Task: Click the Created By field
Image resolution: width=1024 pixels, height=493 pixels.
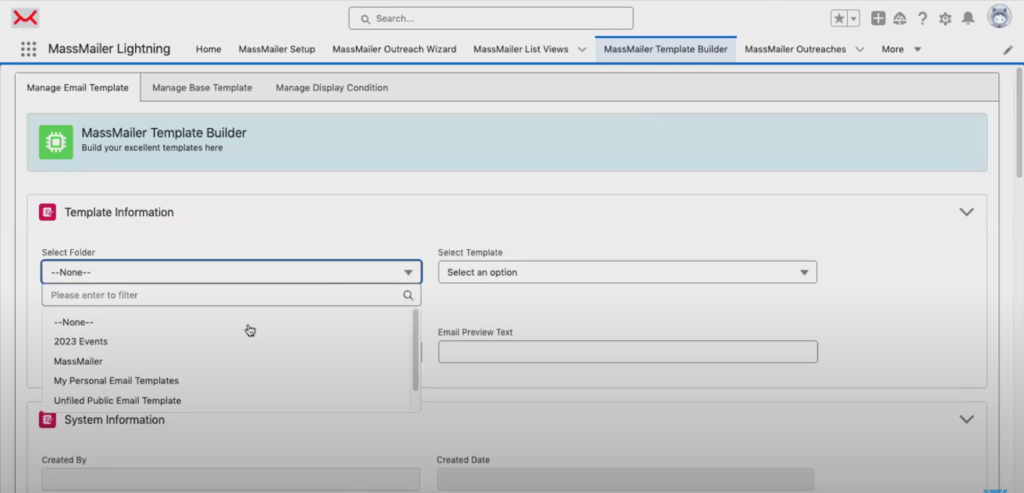Action: pos(231,479)
